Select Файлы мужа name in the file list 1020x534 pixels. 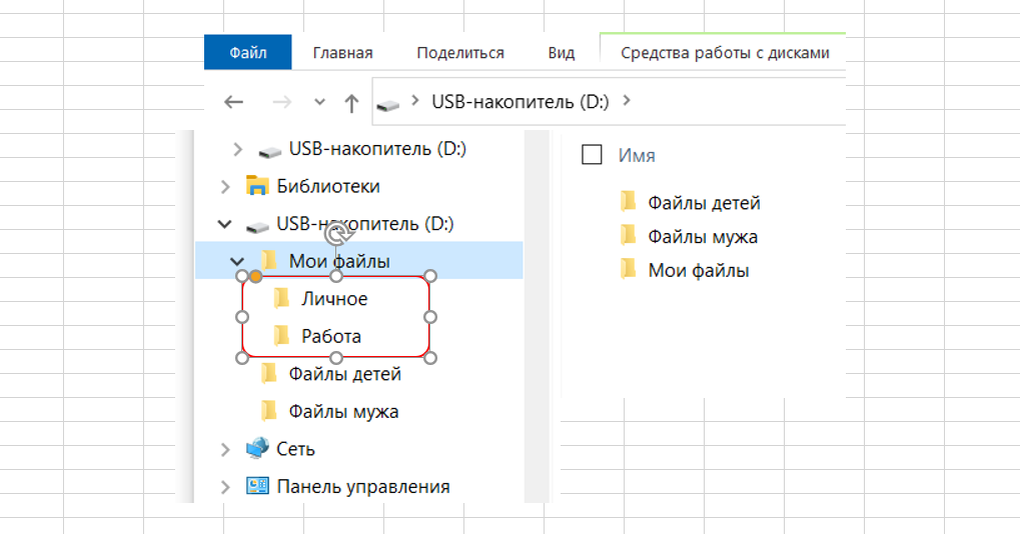click(x=703, y=237)
